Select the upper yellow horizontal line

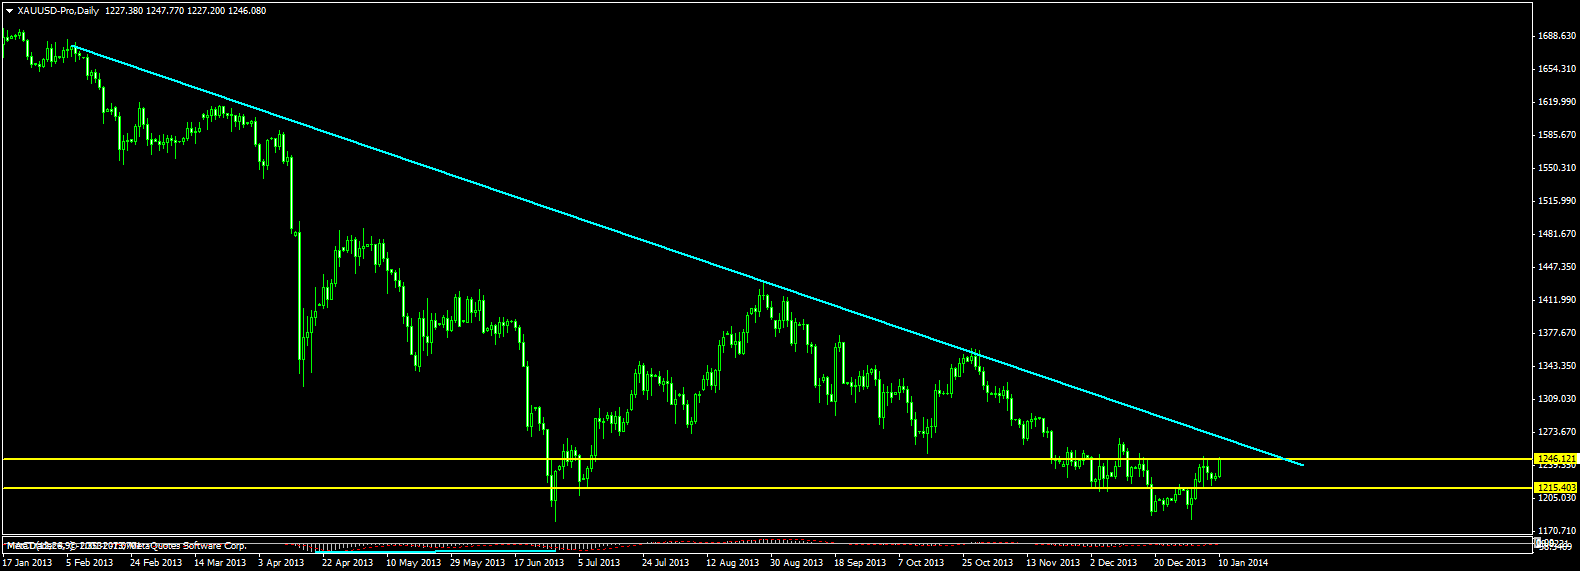click(x=766, y=459)
